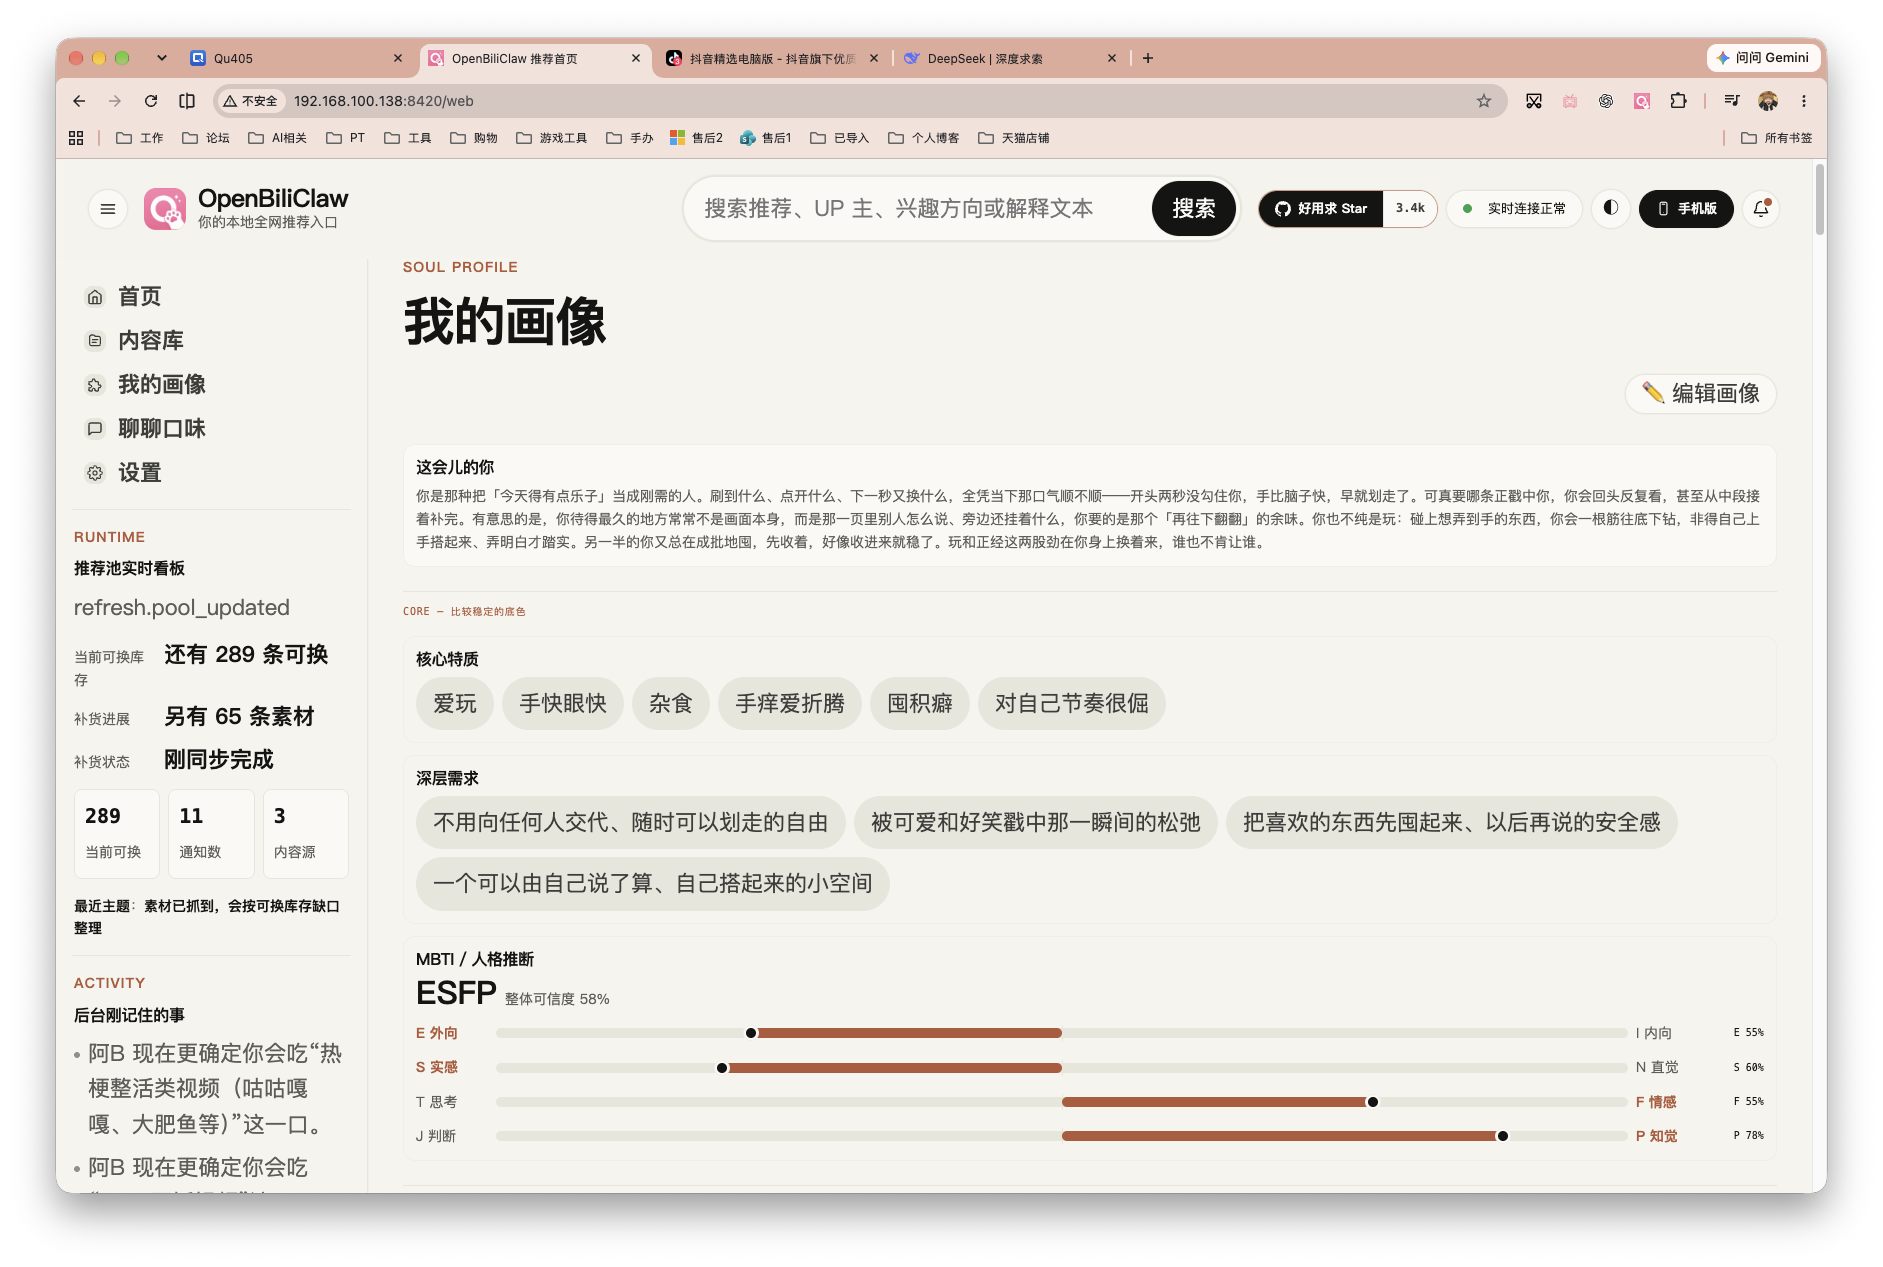
Task: Click the E 外向 slider handle
Action: click(x=751, y=1033)
